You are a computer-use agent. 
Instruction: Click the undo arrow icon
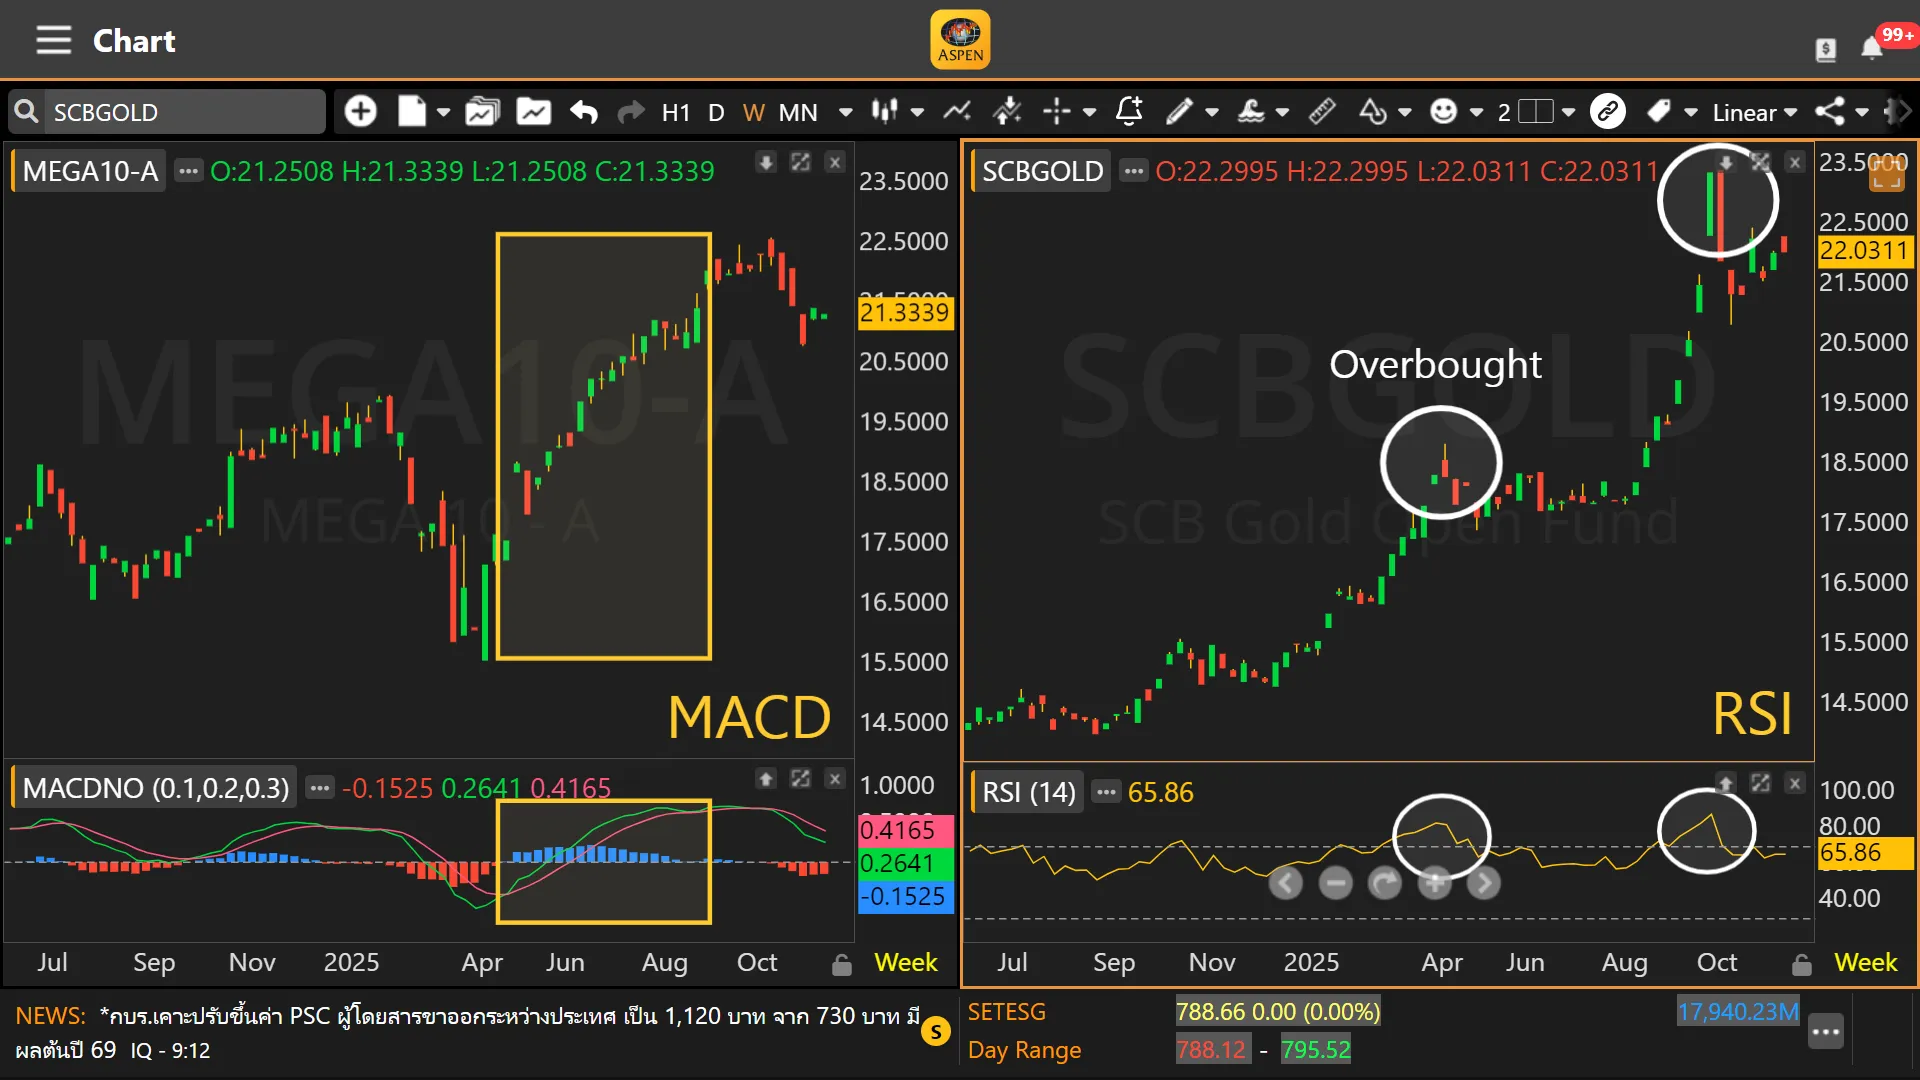tap(584, 111)
